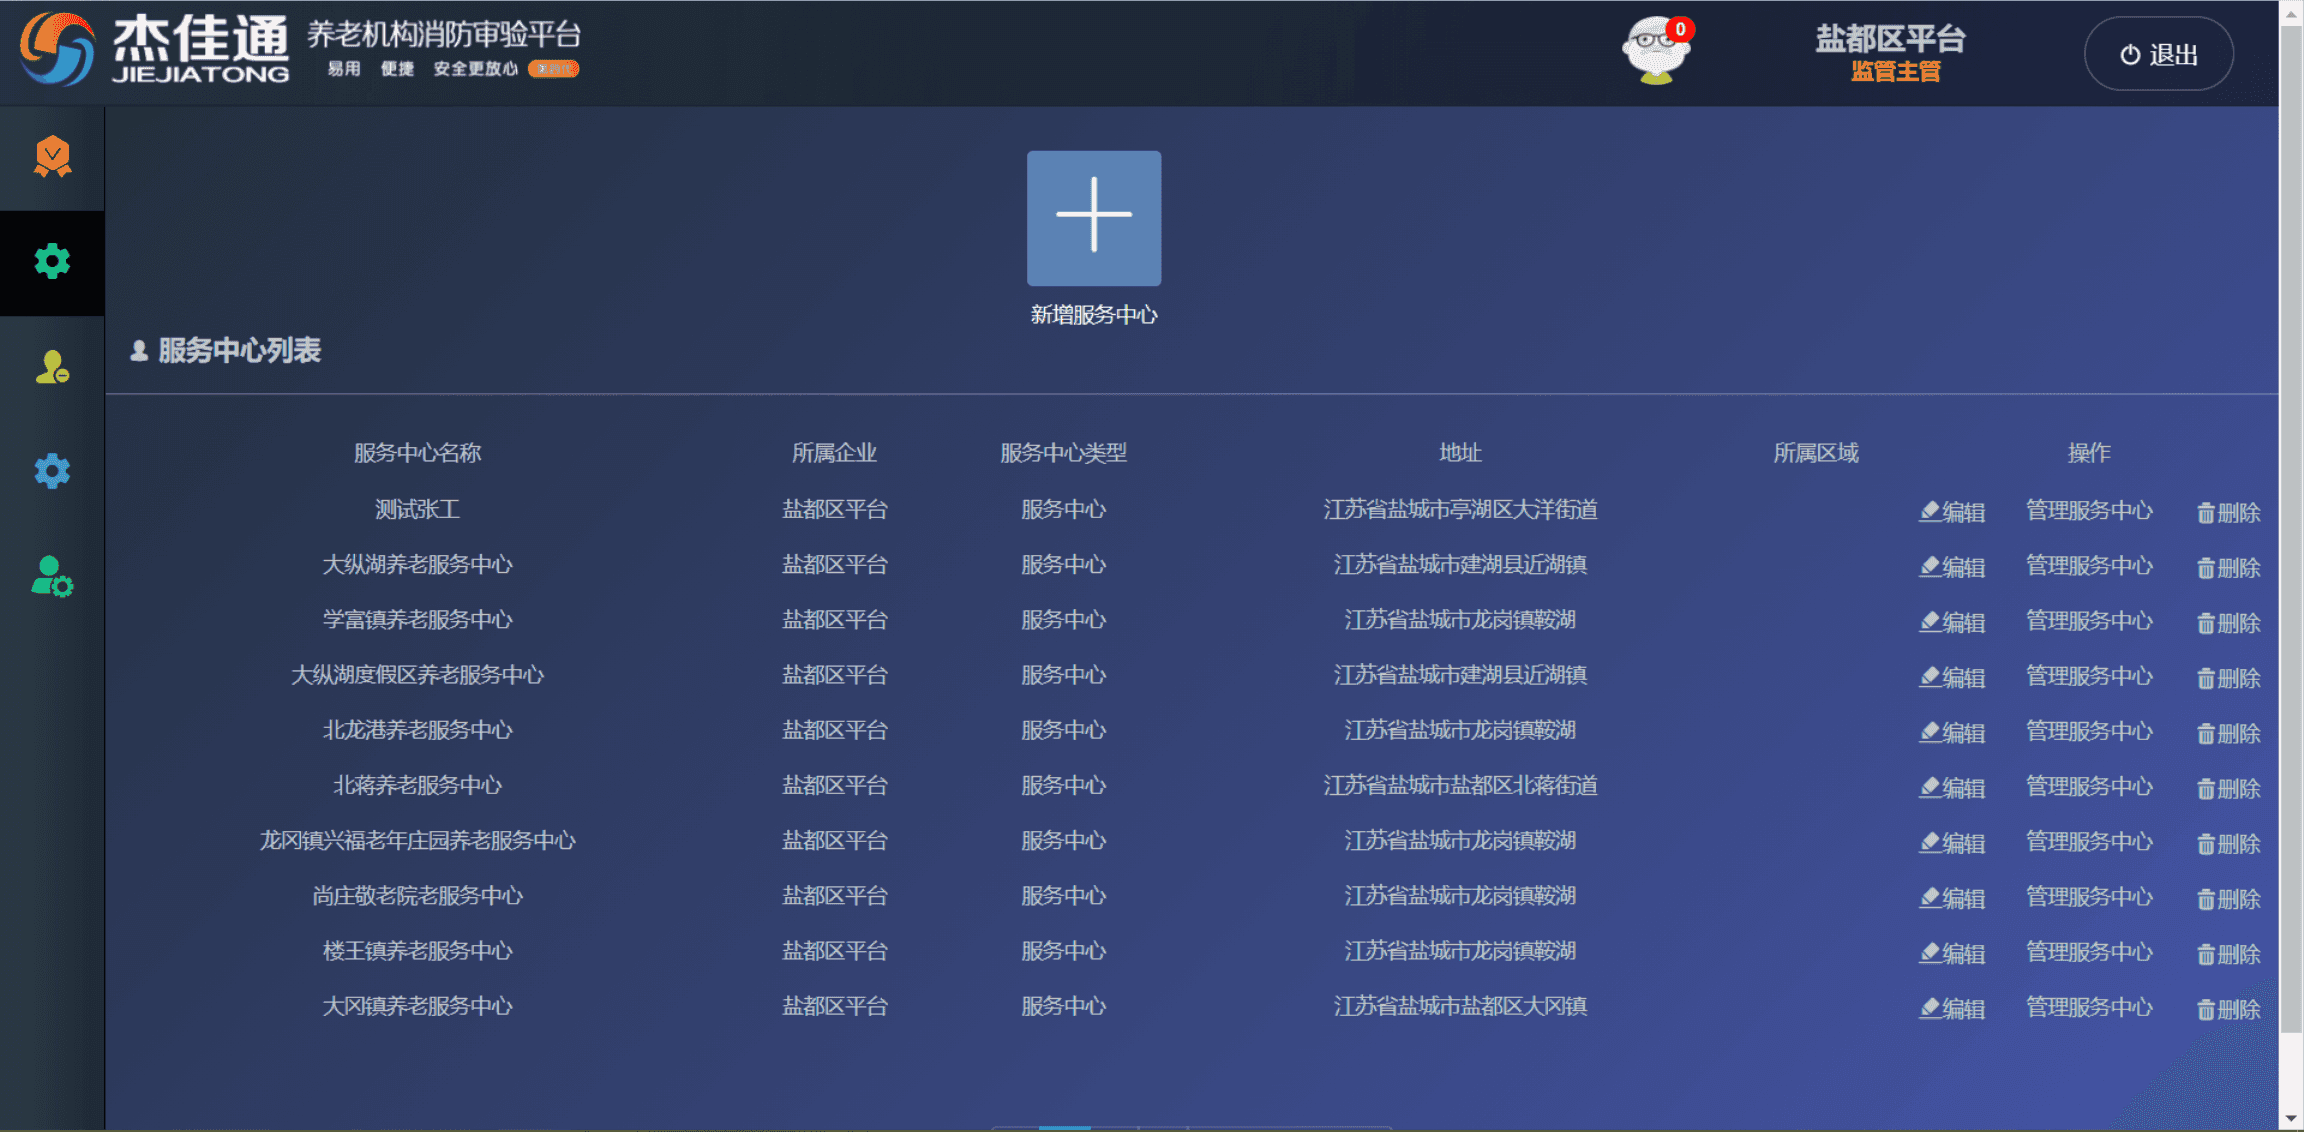Click the 所属区域 column header
This screenshot has height=1132, width=2304.
click(1816, 453)
